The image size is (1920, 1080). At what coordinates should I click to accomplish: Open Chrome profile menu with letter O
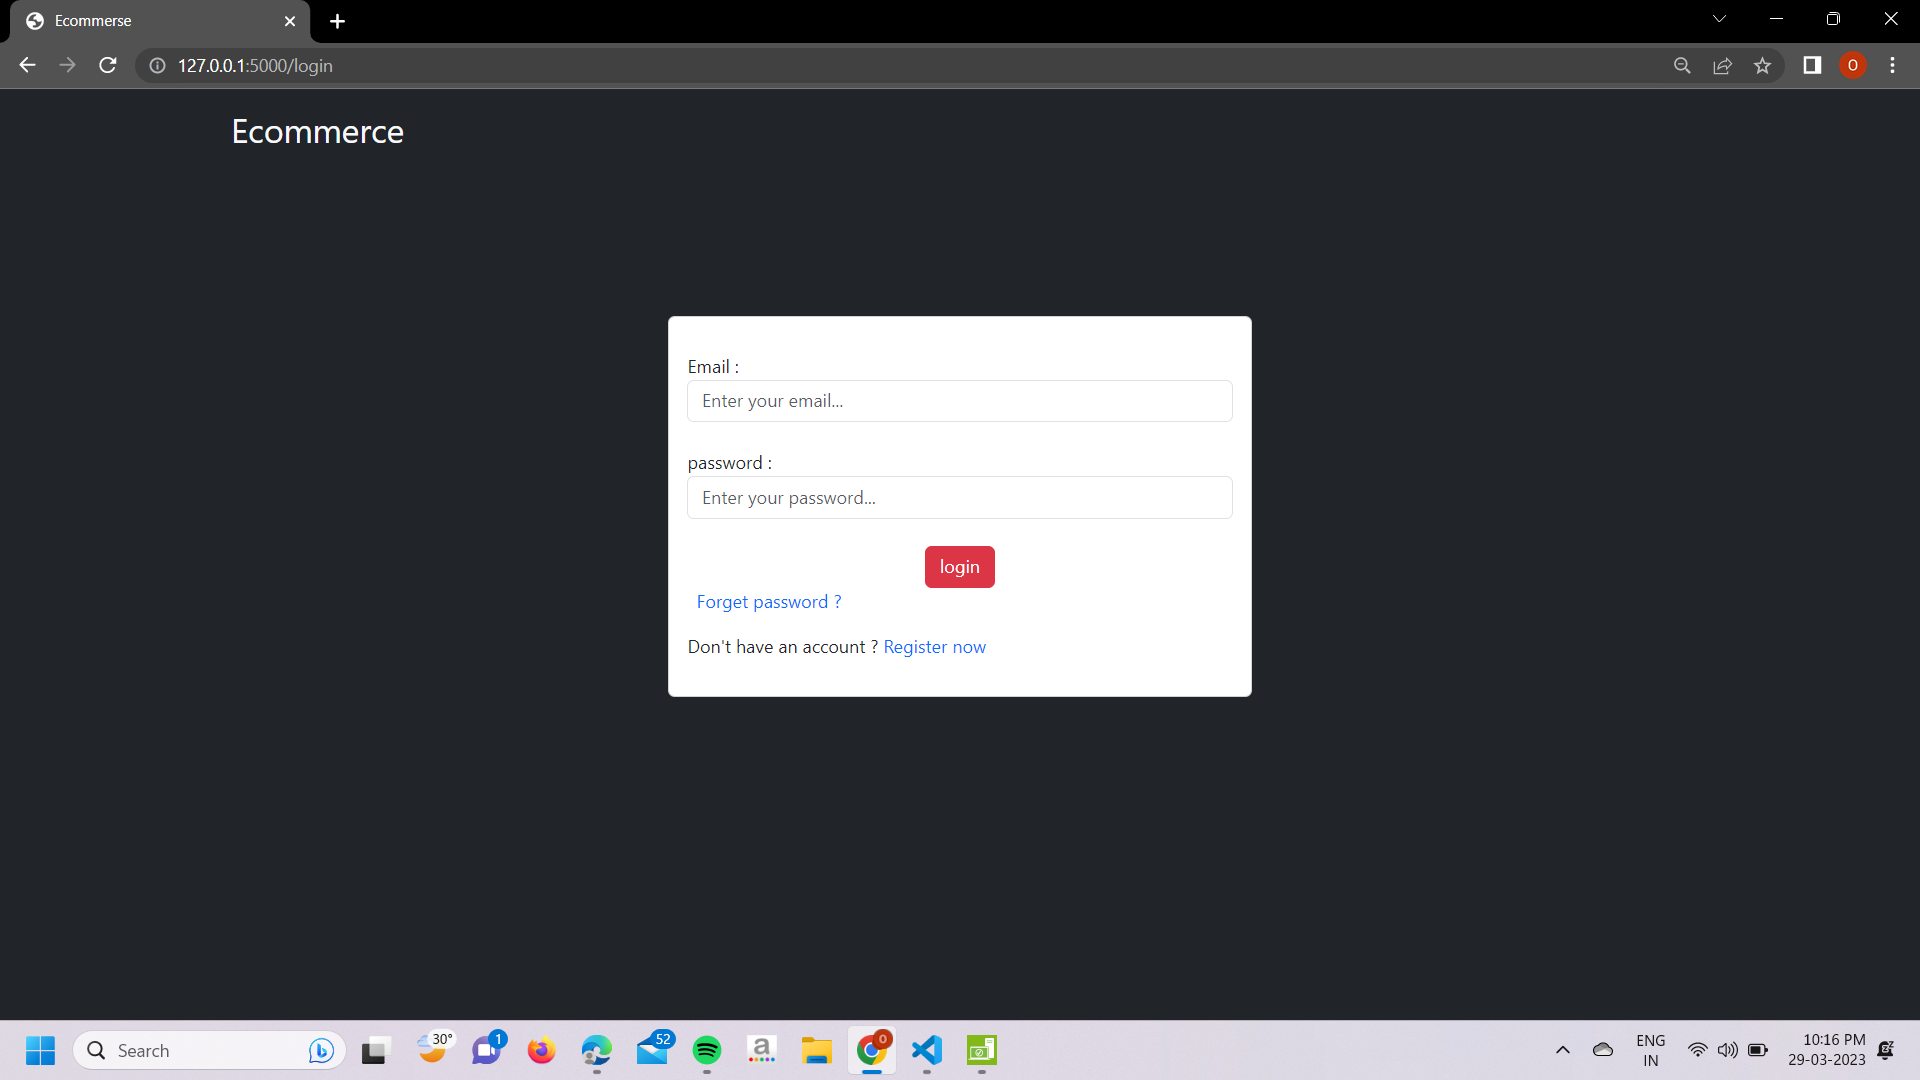pos(1854,65)
